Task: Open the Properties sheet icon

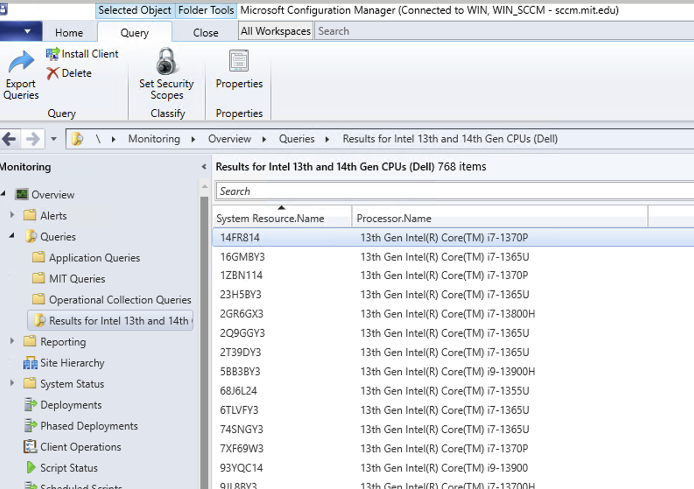Action: [x=239, y=61]
